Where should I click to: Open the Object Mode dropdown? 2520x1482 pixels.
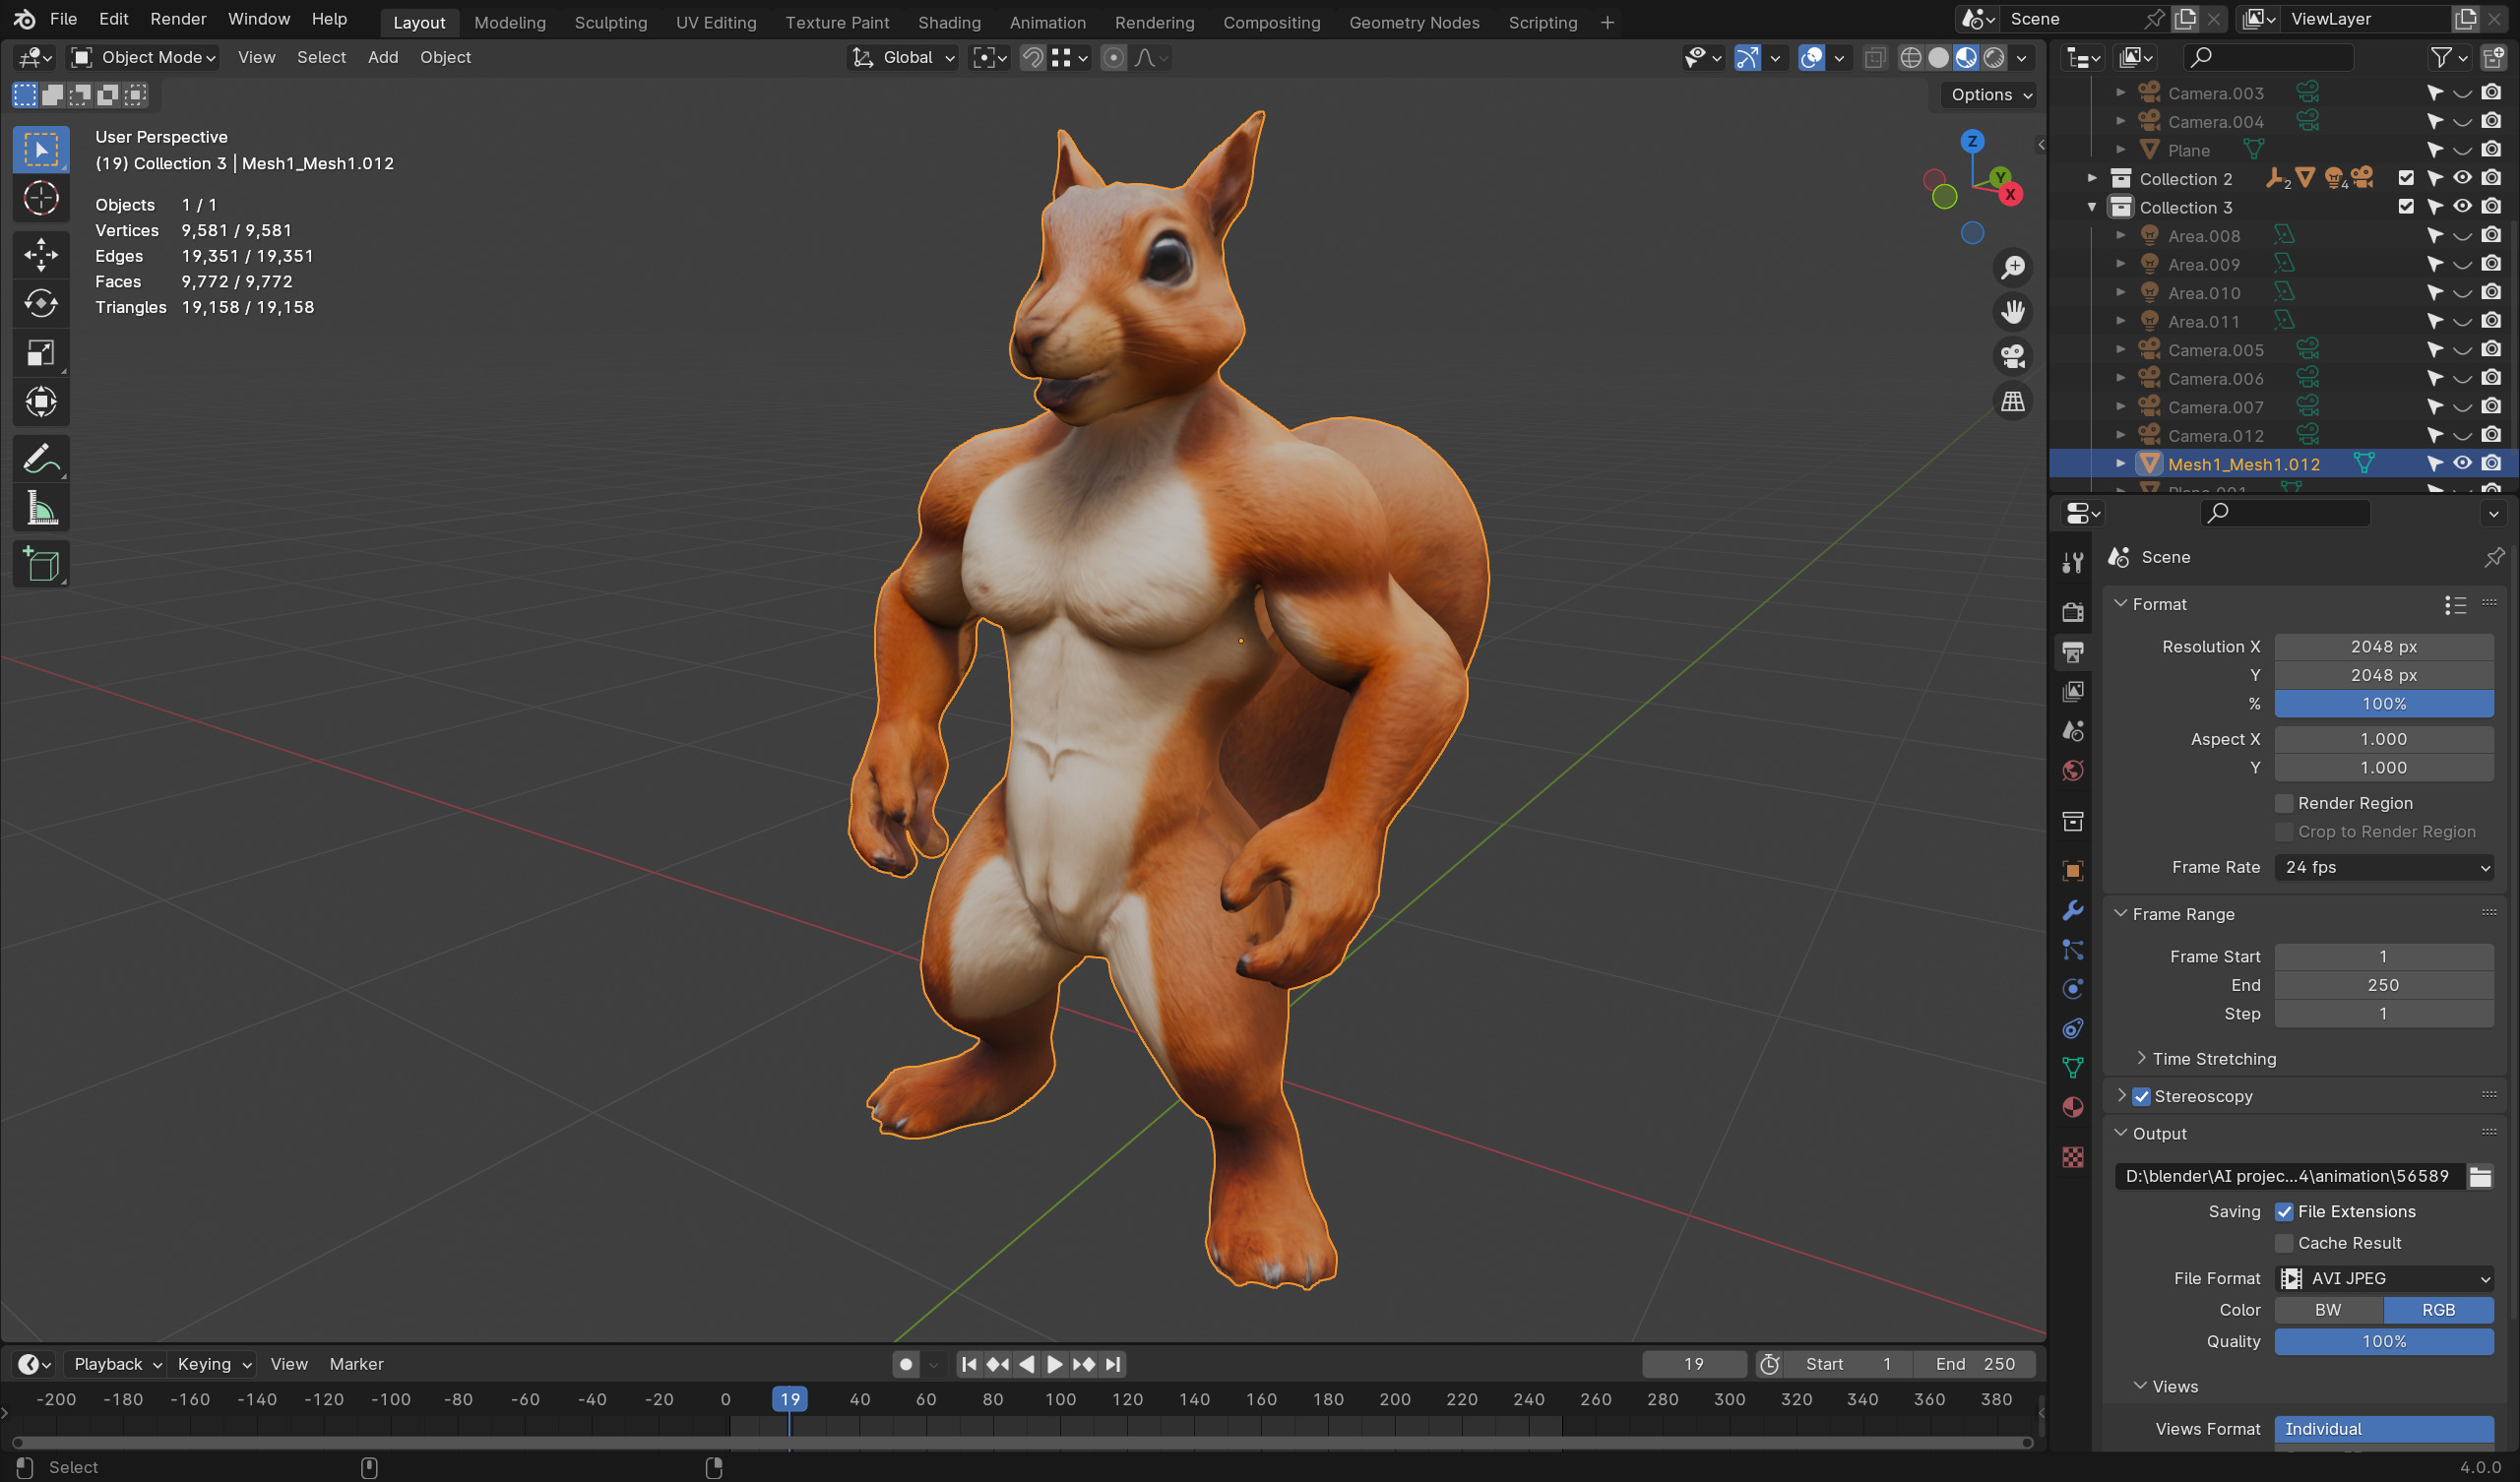tap(144, 58)
